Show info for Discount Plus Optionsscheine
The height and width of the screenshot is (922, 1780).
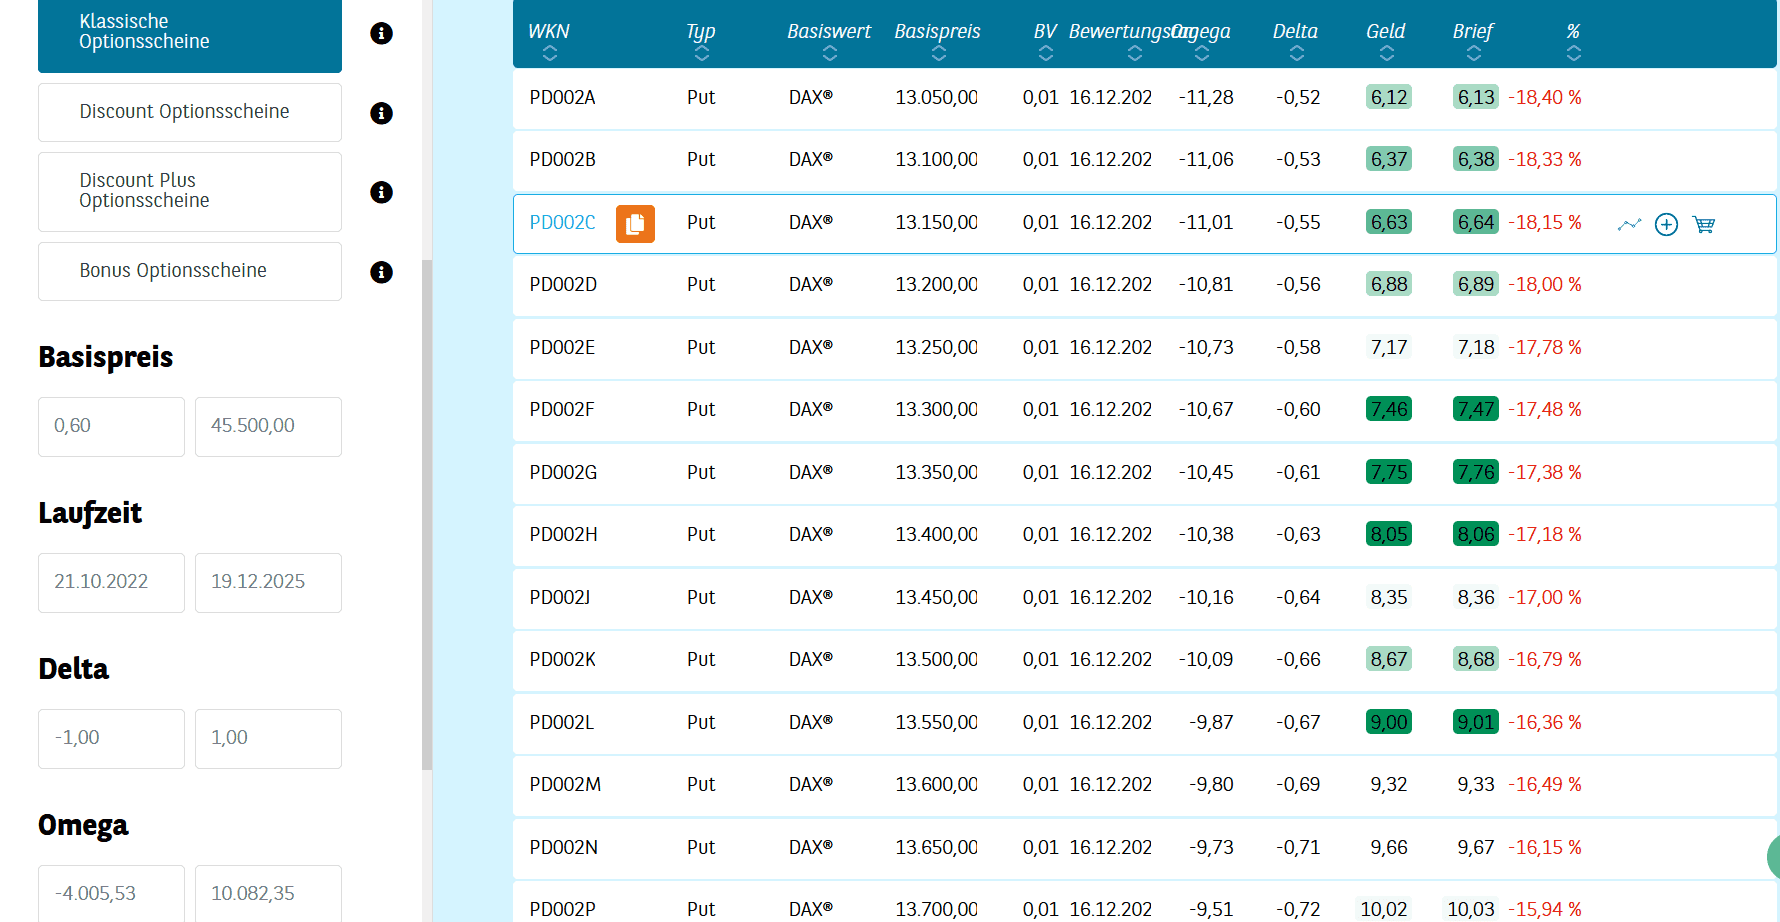coord(381,192)
